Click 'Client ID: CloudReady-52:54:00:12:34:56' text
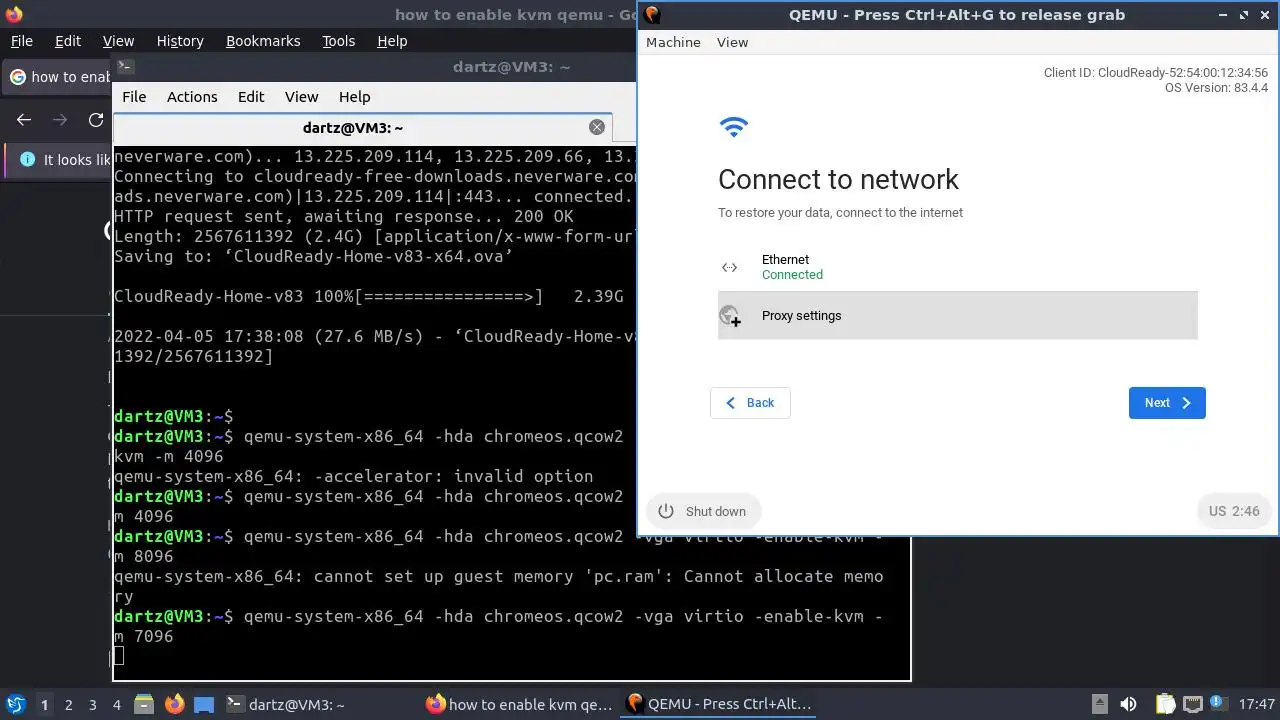The width and height of the screenshot is (1280, 720). [1156, 73]
